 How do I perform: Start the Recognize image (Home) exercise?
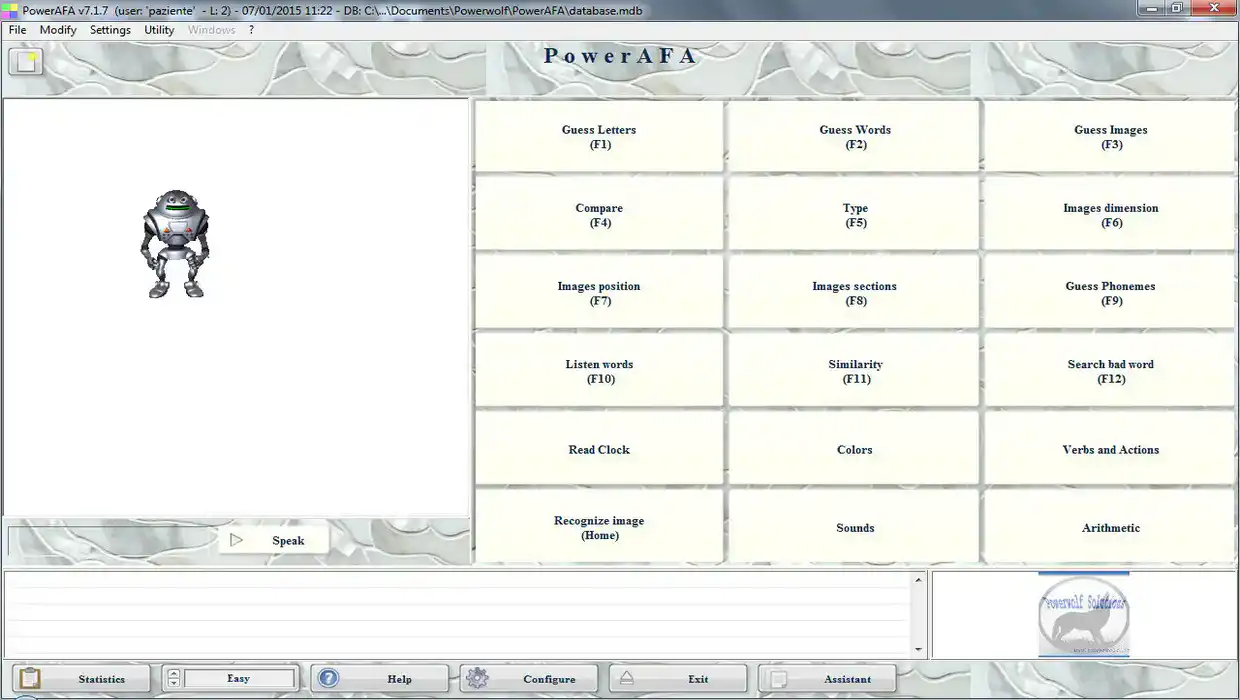point(599,527)
